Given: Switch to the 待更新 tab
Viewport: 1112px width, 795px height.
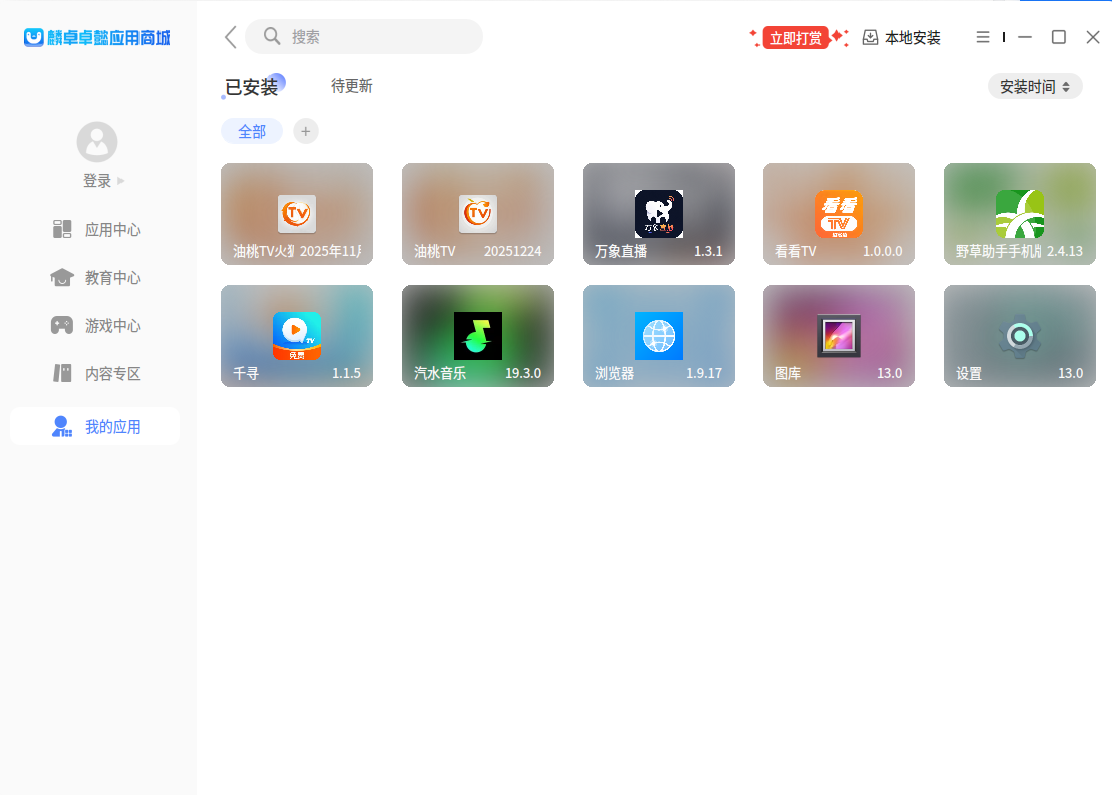Looking at the screenshot, I should [352, 86].
